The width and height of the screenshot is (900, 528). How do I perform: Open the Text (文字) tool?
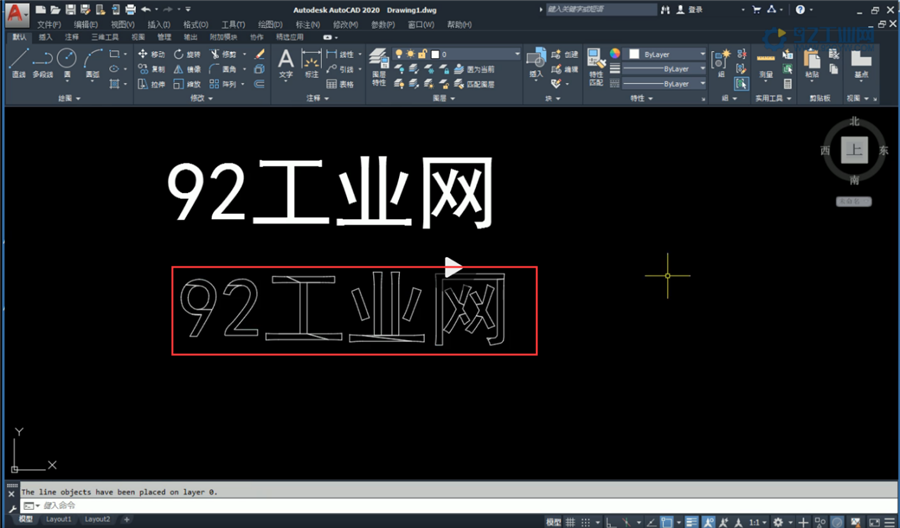(285, 63)
